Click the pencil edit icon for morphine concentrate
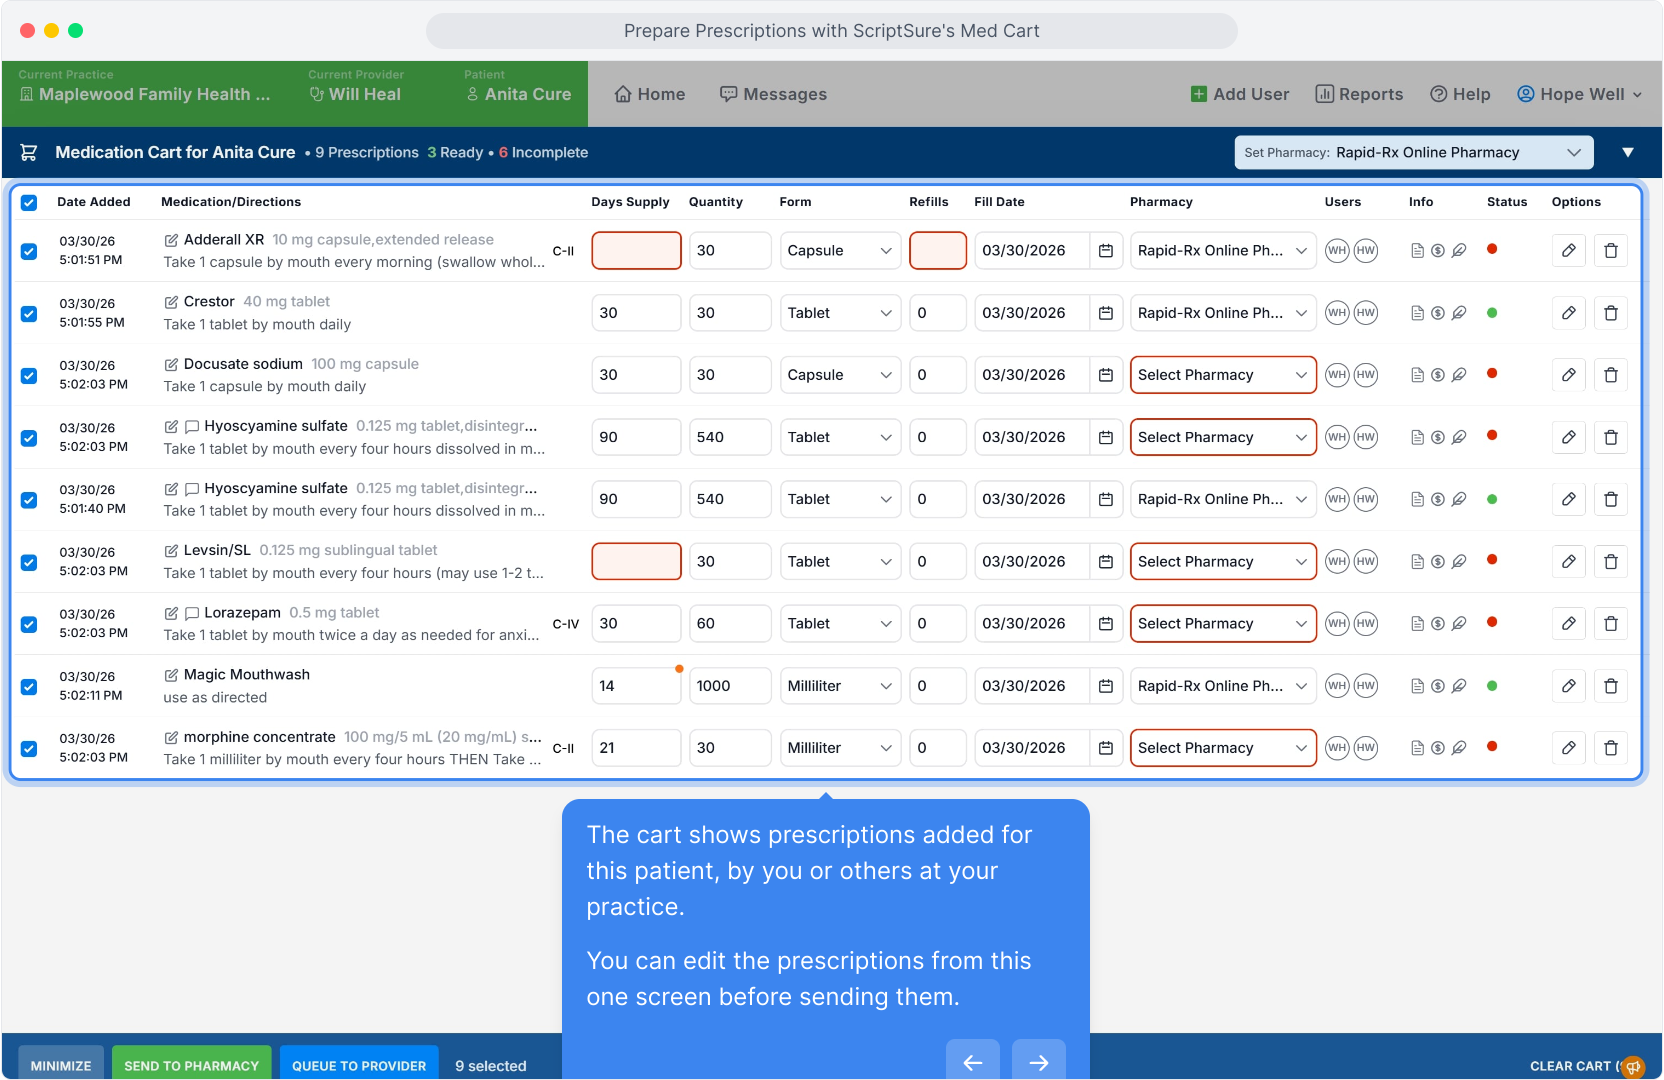 point(1569,748)
